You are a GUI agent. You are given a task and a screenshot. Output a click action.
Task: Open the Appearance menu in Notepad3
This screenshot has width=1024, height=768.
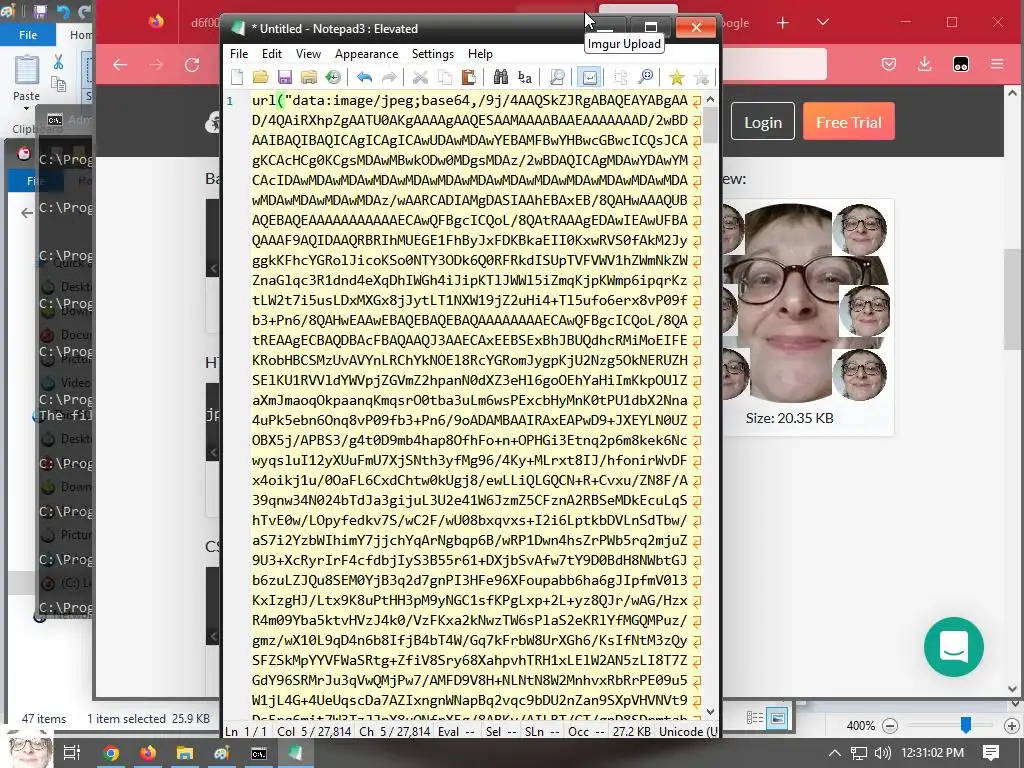366,54
